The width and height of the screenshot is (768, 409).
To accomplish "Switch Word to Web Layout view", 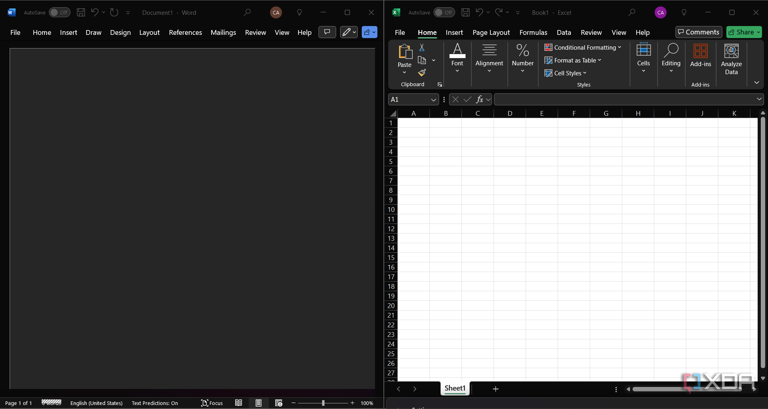I will (278, 403).
